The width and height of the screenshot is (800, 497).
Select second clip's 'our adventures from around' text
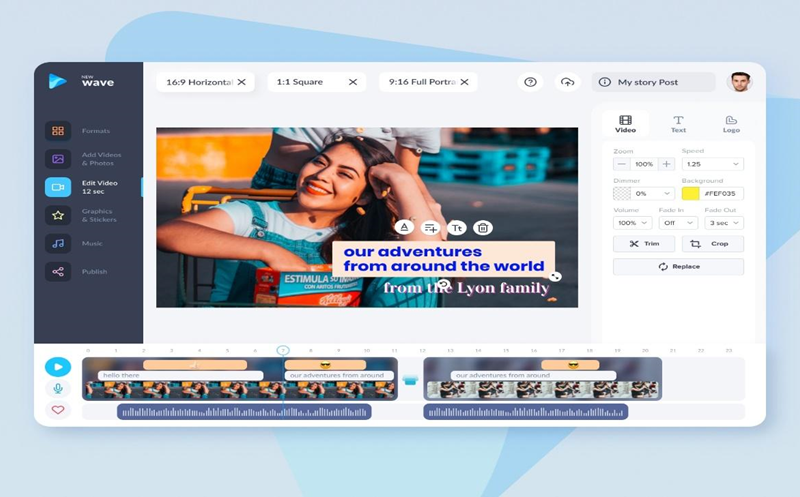pos(533,375)
